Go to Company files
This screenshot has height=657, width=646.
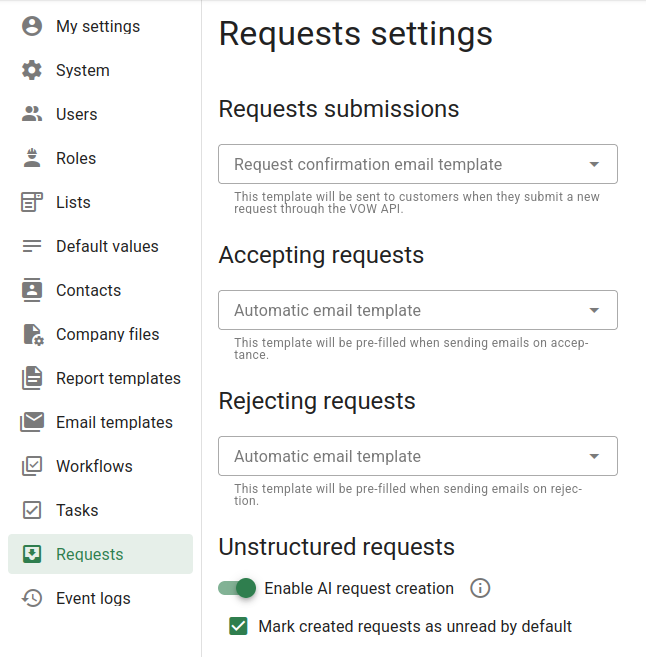[x=101, y=334]
